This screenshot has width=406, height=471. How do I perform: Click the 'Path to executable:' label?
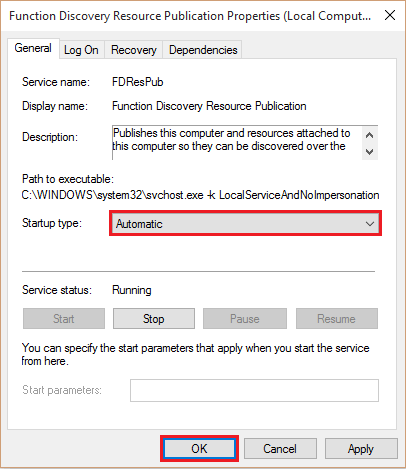pos(68,179)
